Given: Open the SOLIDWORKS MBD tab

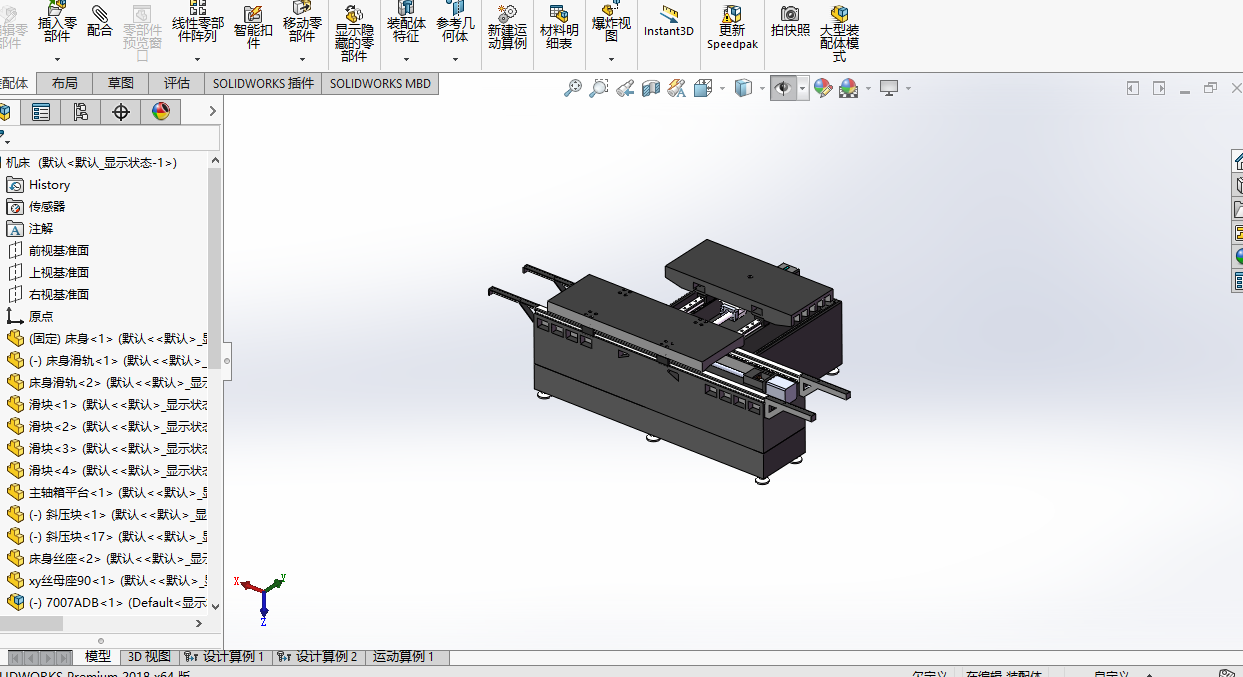Looking at the screenshot, I should [x=380, y=84].
